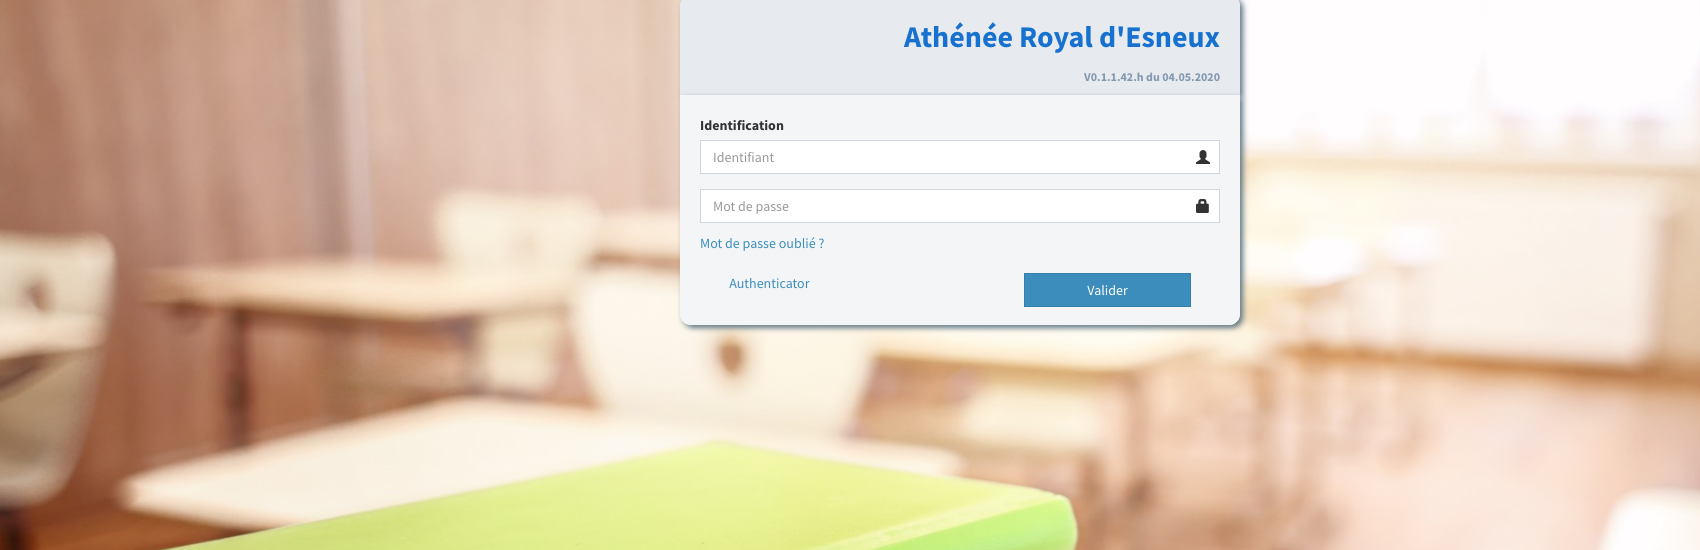The height and width of the screenshot is (550, 1700).
Task: Click the blue Valider button
Action: (1107, 290)
